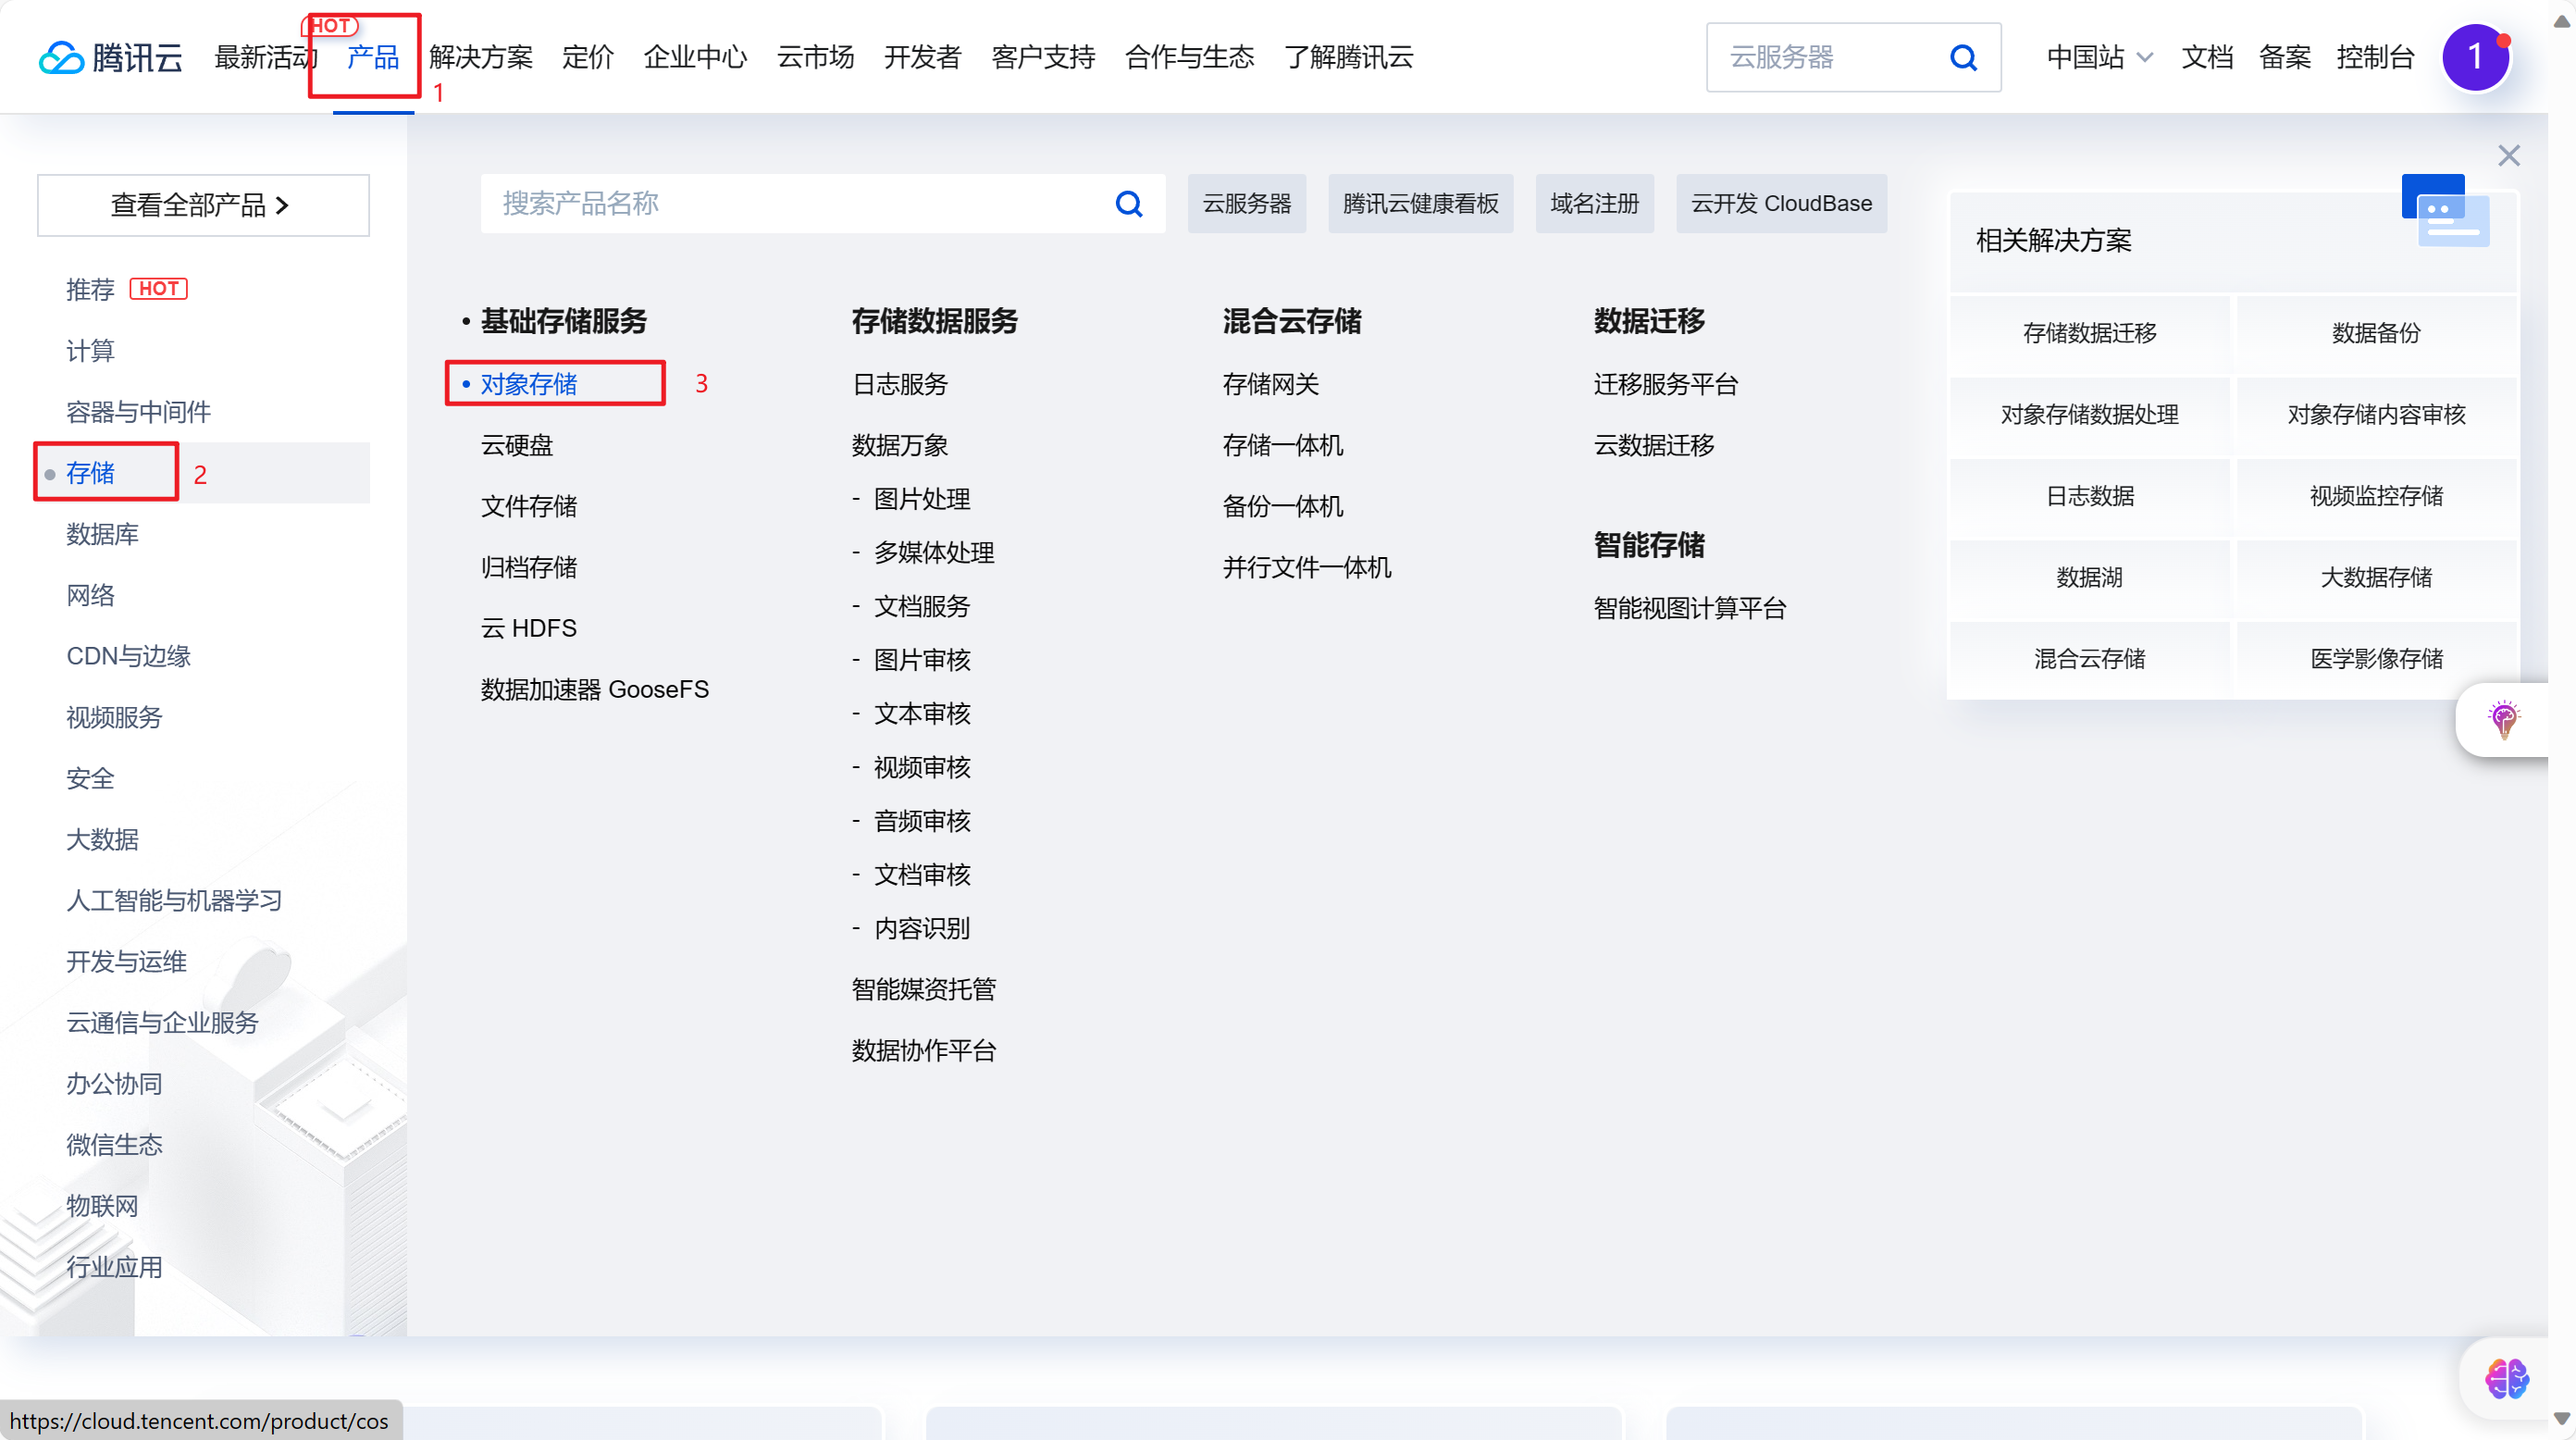
Task: Click the top search bar magnifier icon
Action: [x=1963, y=57]
